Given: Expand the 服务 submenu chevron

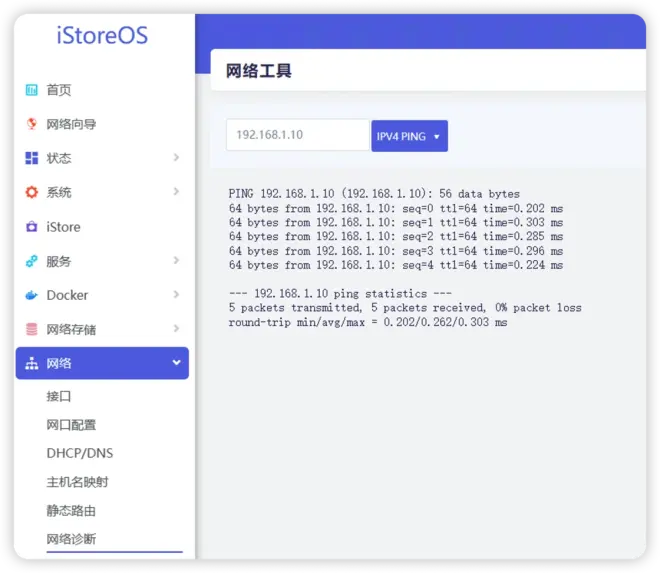Looking at the screenshot, I should click(176, 260).
